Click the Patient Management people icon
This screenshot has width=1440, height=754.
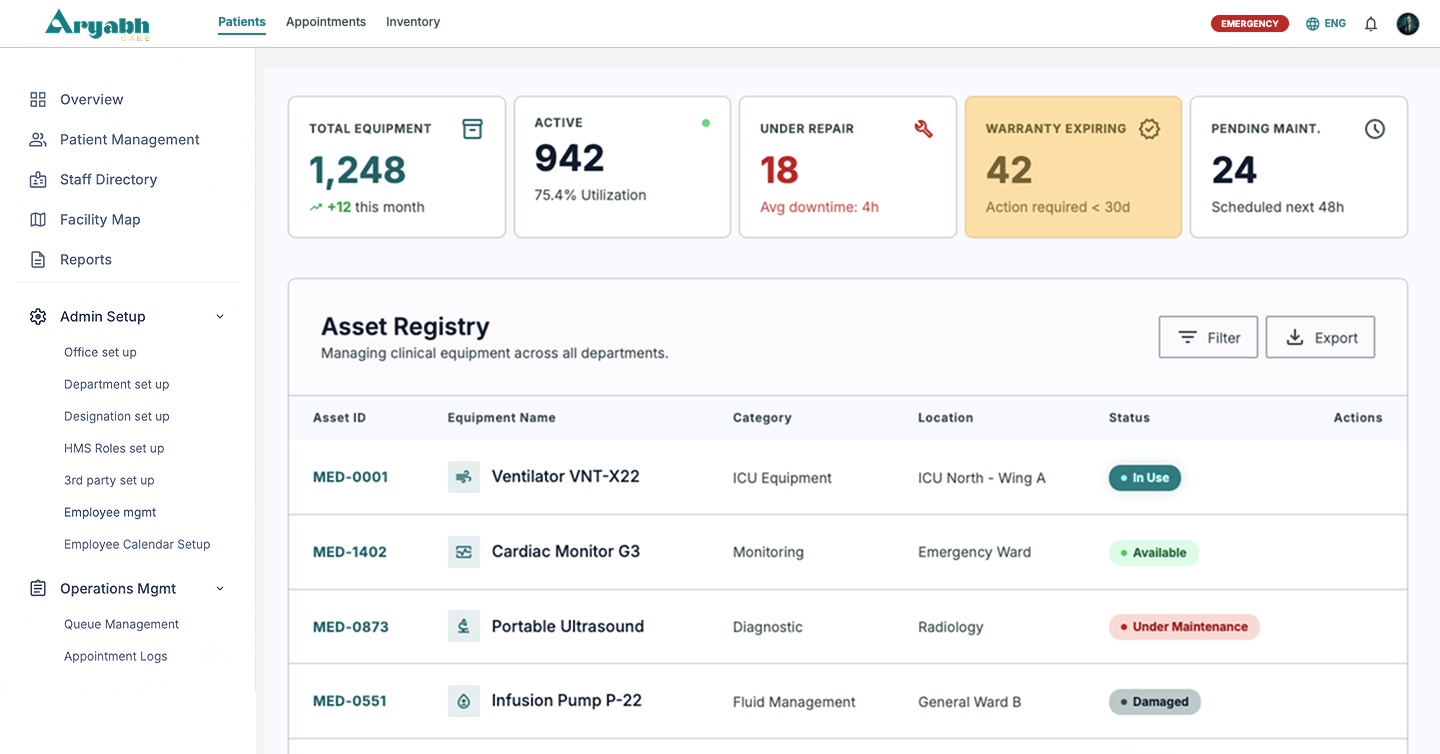point(38,139)
